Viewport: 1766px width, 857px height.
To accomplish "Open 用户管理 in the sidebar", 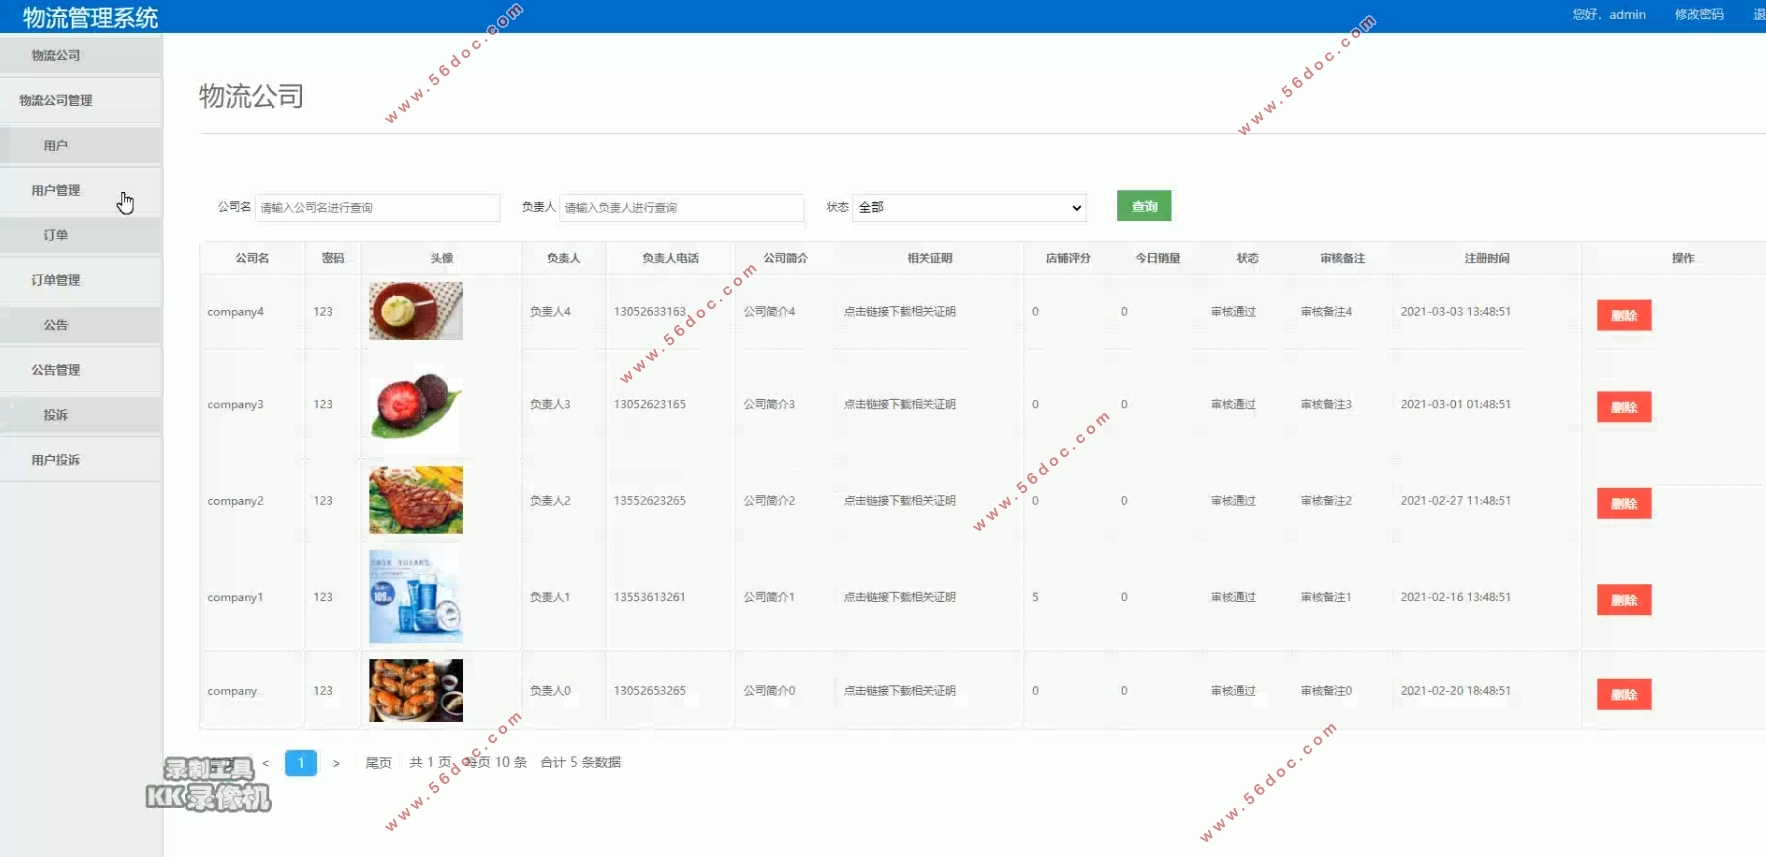I will 56,190.
